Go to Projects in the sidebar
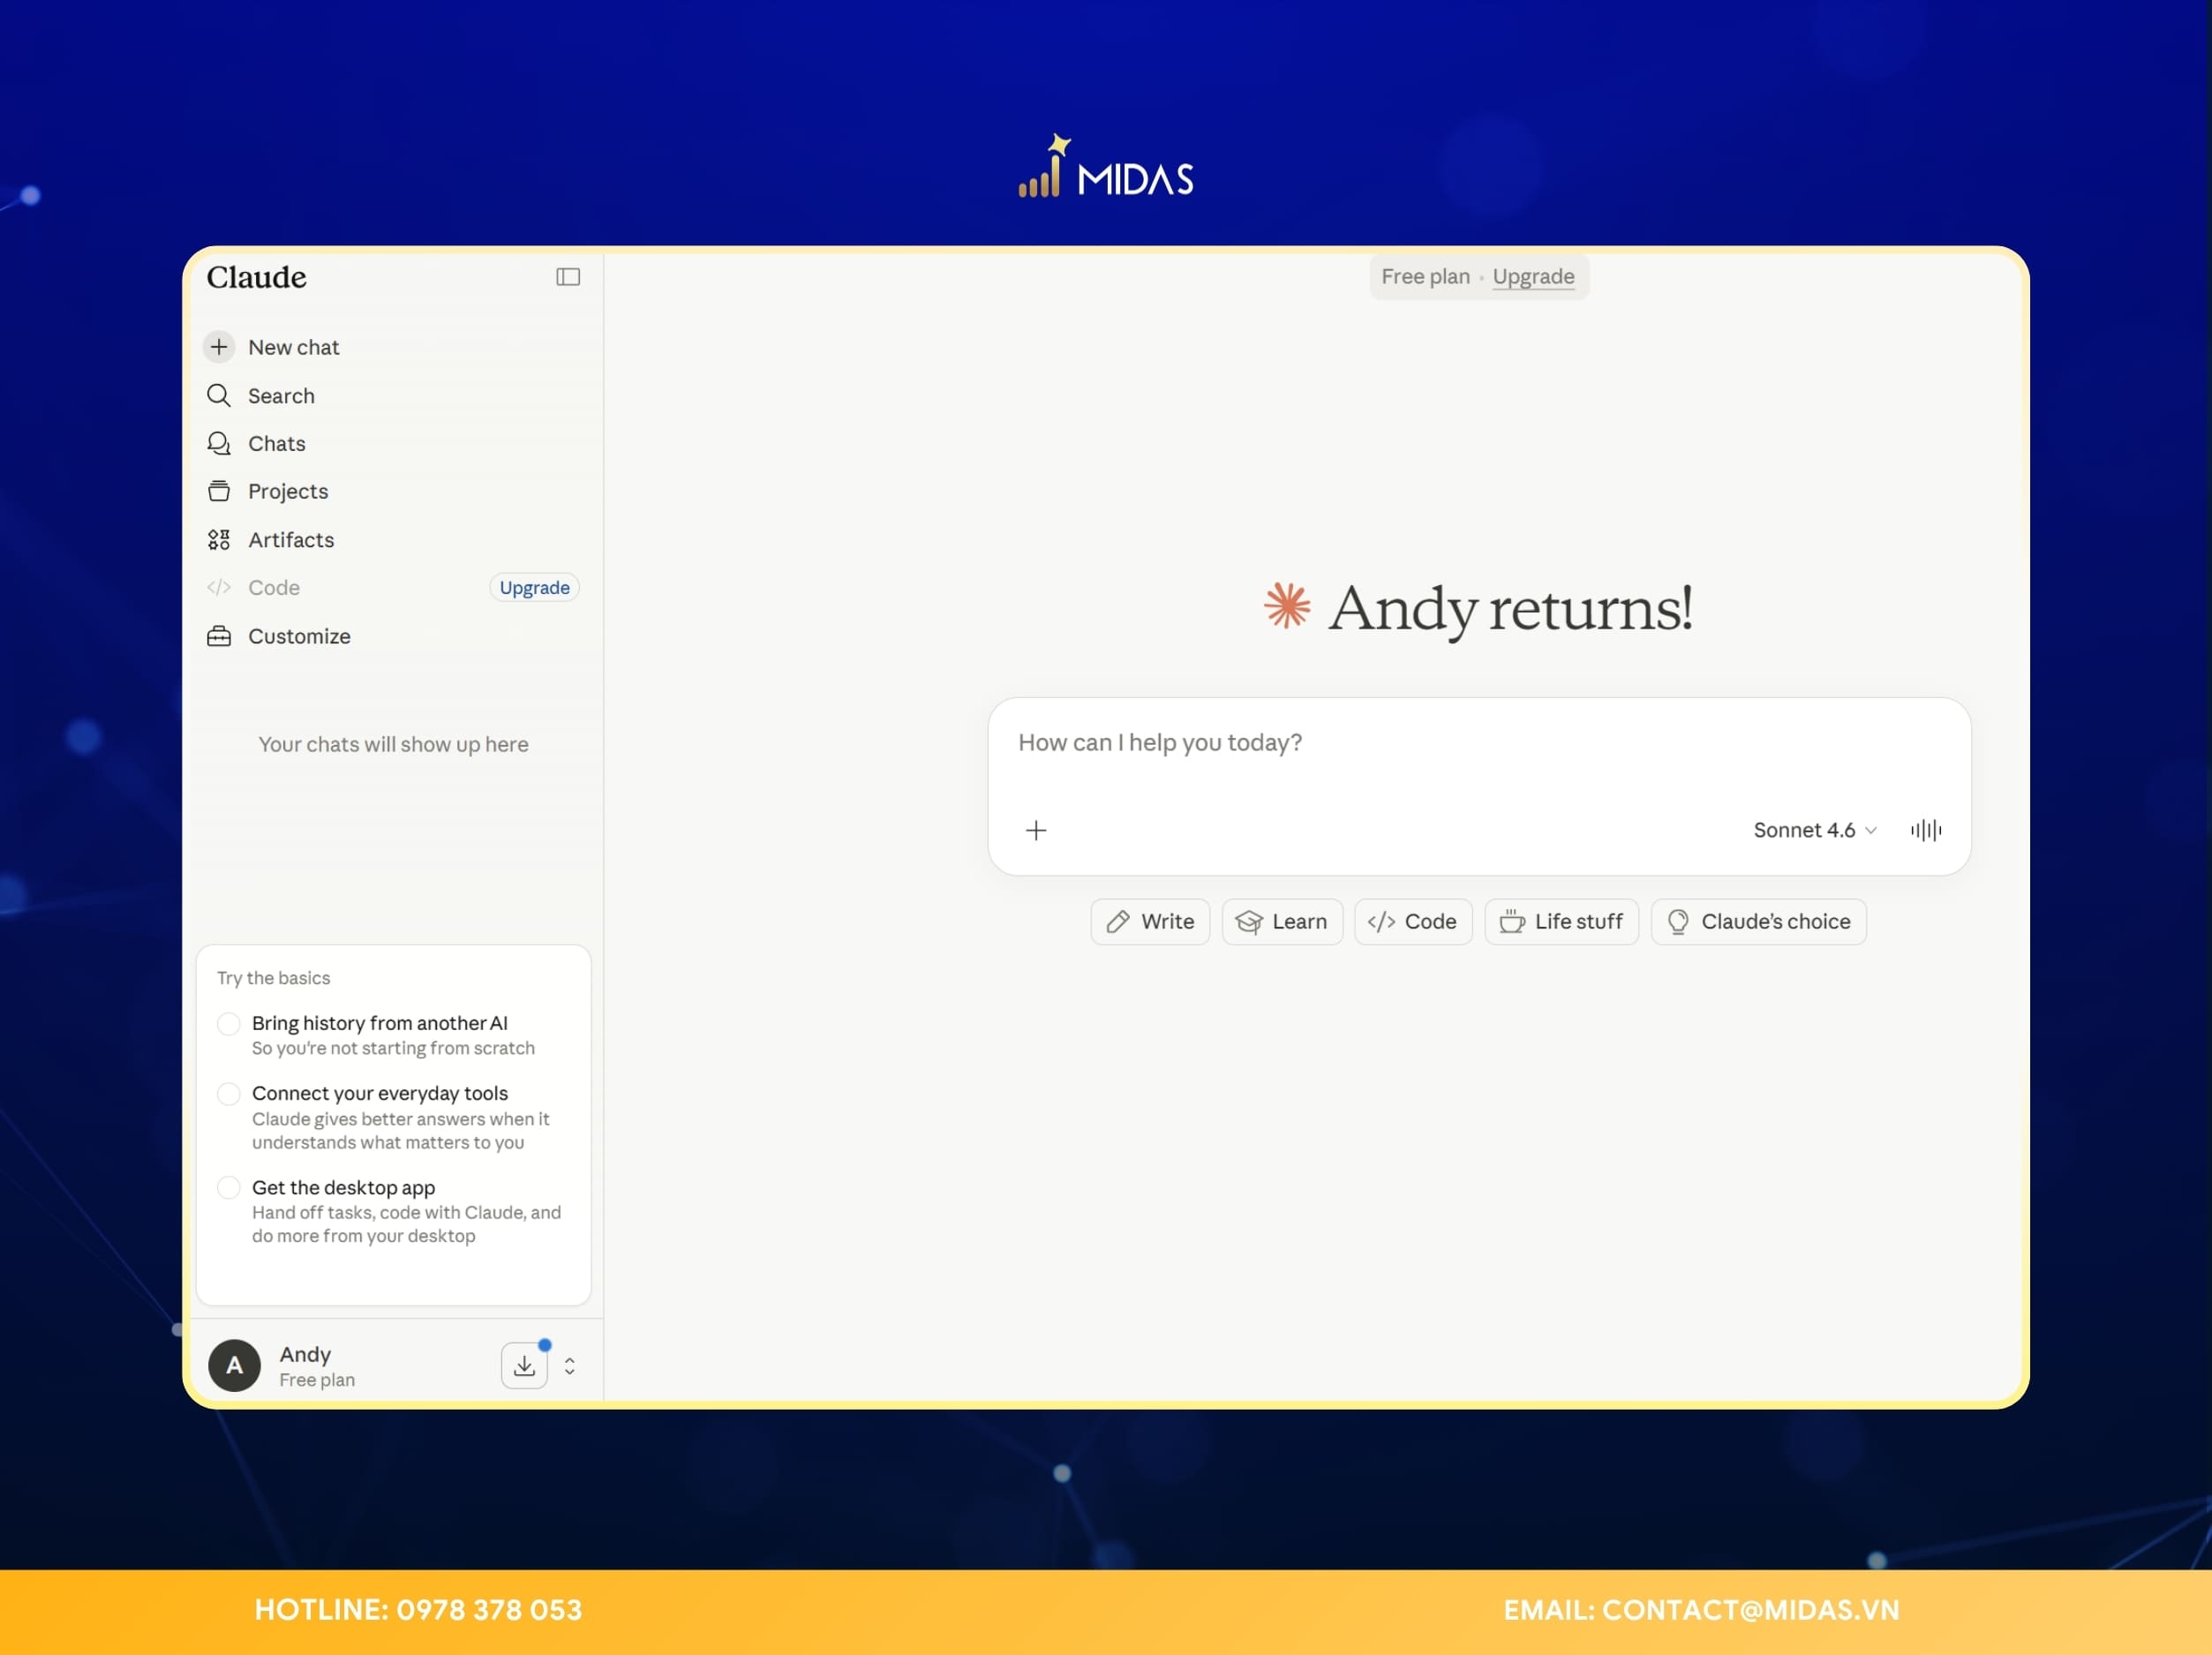The width and height of the screenshot is (2212, 1655). [x=391, y=491]
